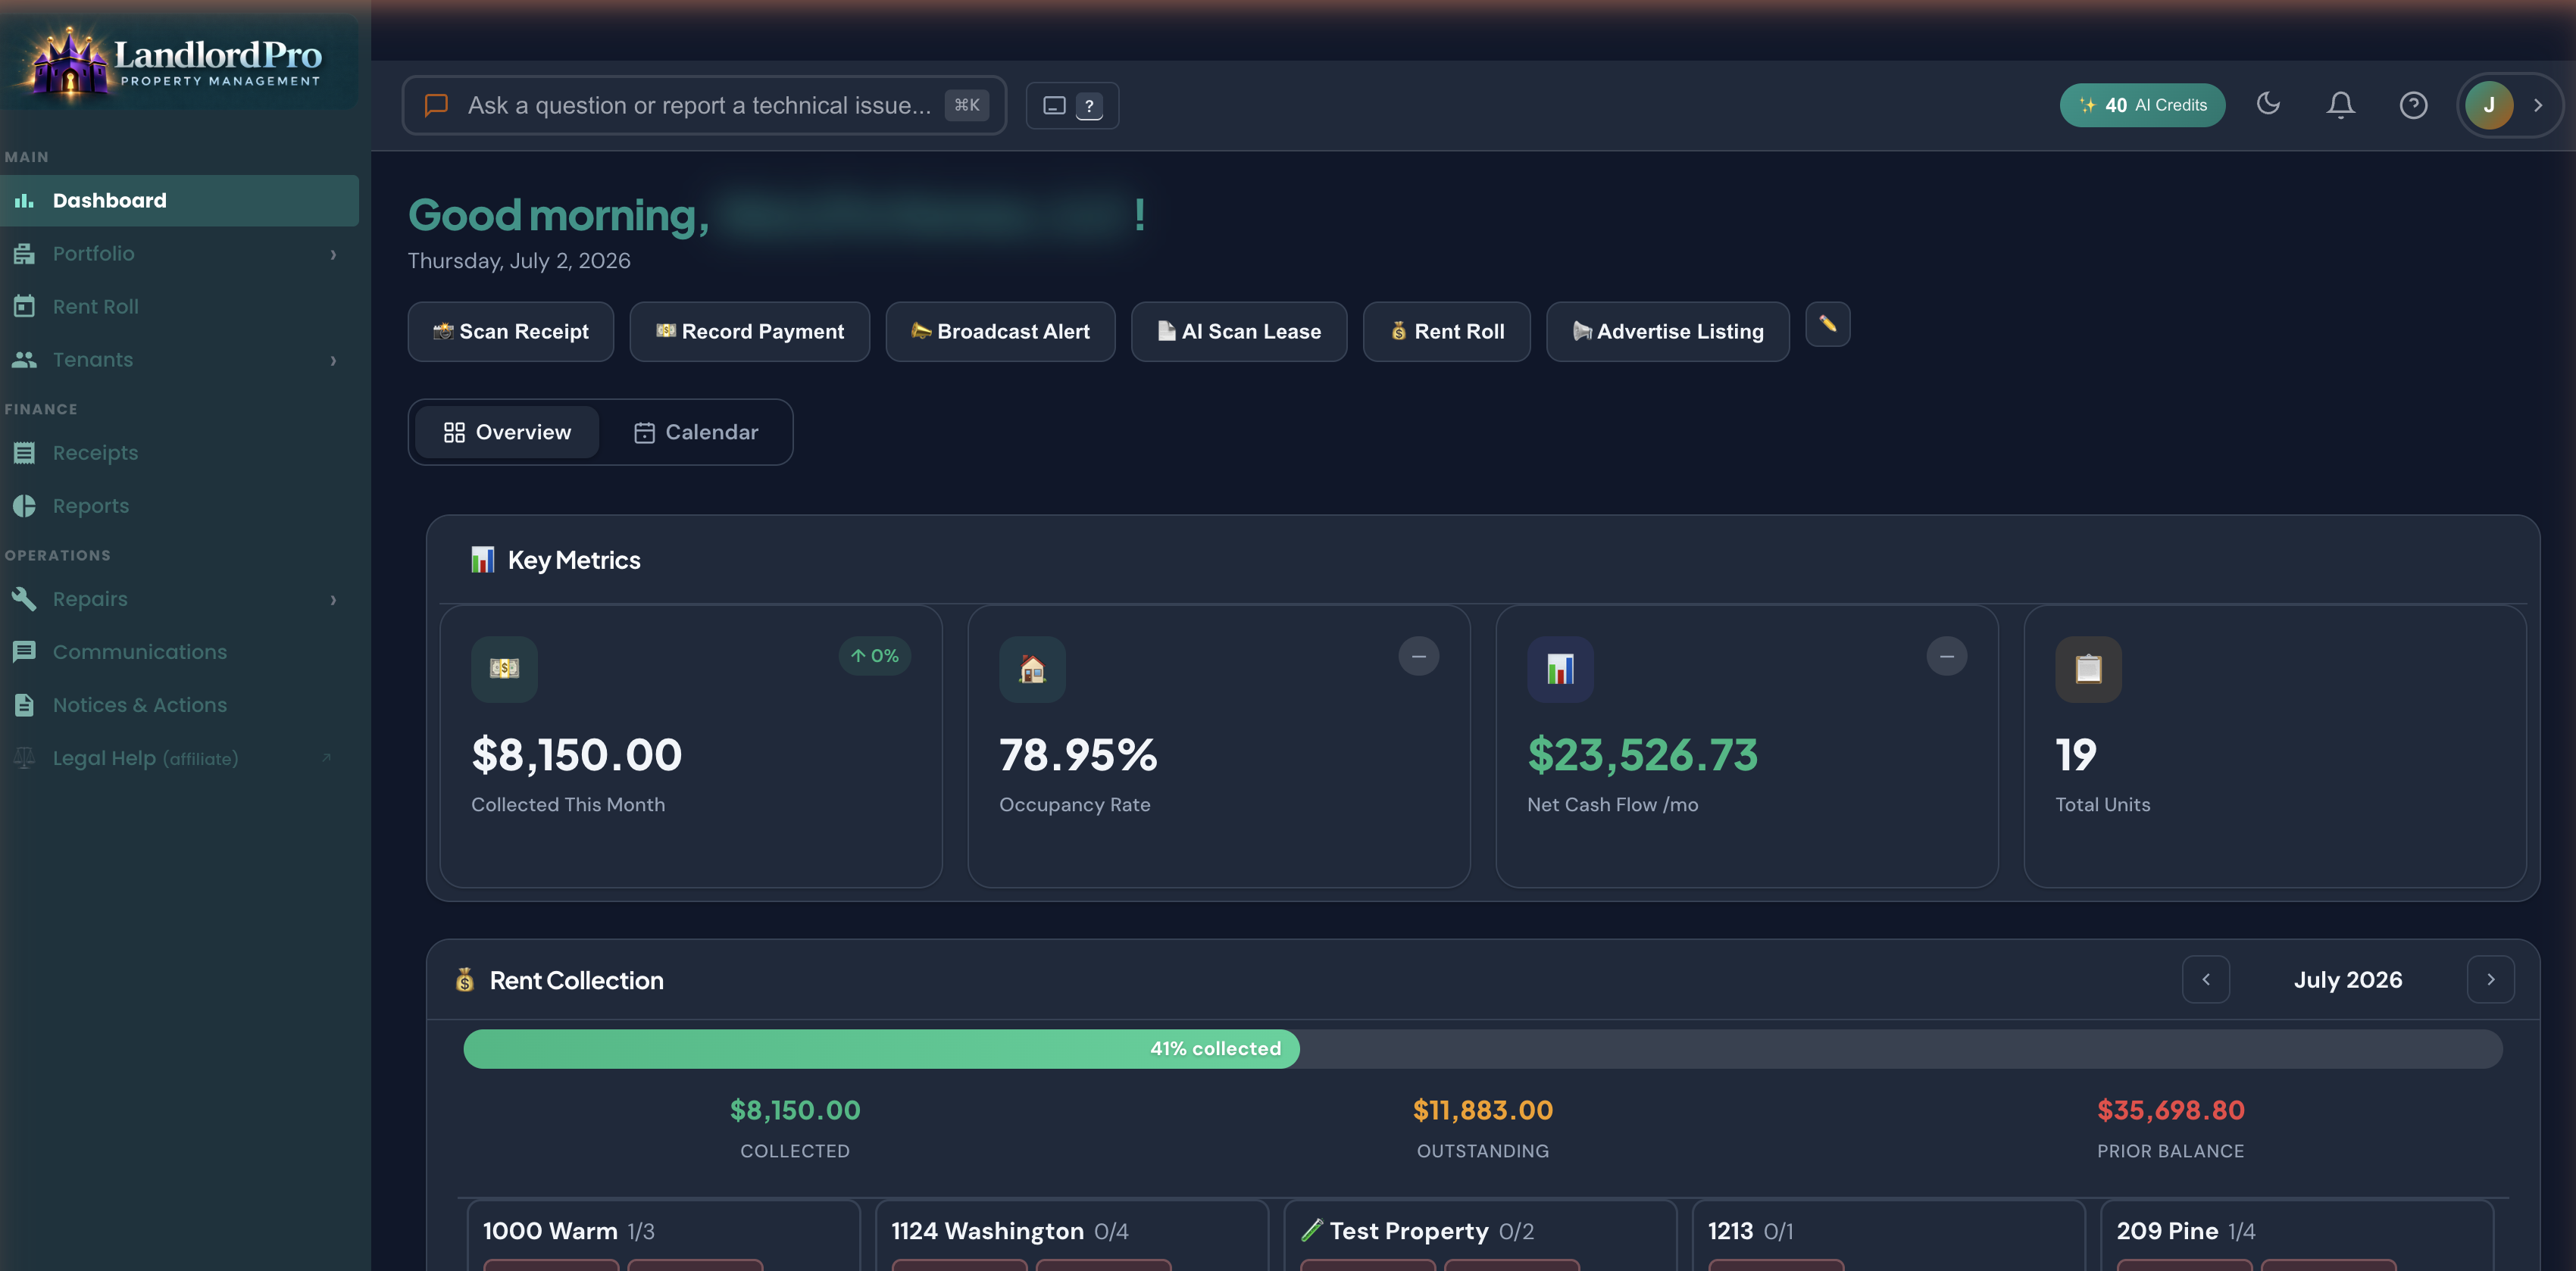Open the Portfolio sidebar item
Image resolution: width=2576 pixels, height=1271 pixels.
[x=179, y=253]
